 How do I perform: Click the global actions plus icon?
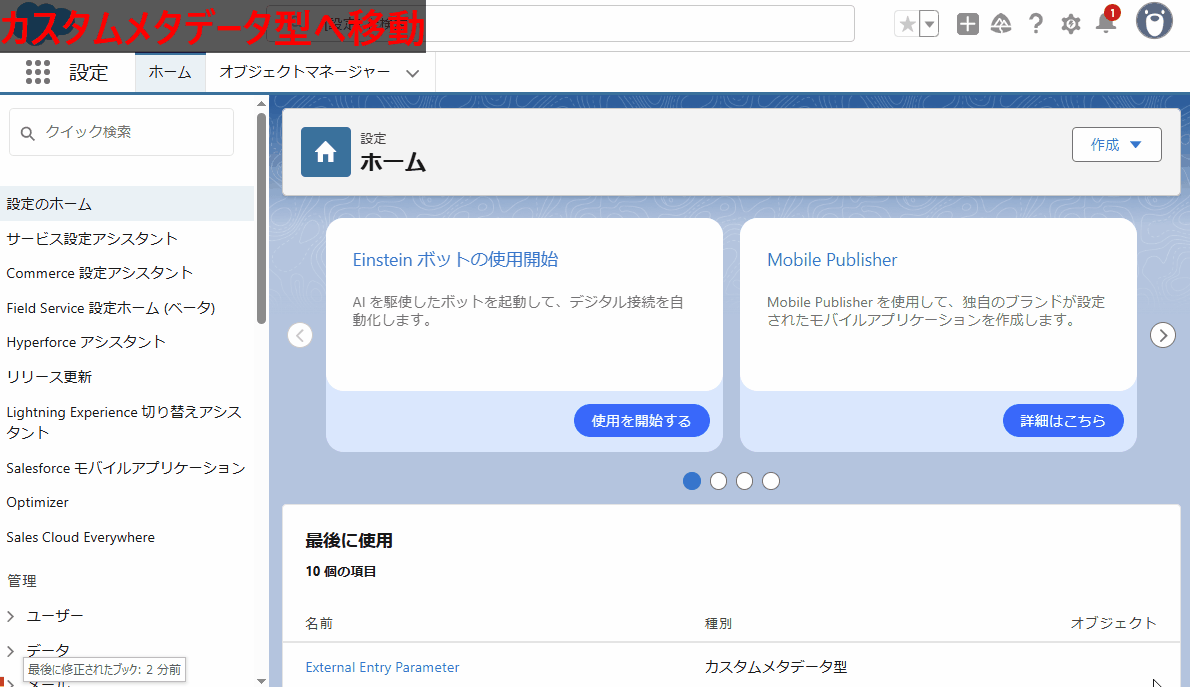(x=968, y=24)
